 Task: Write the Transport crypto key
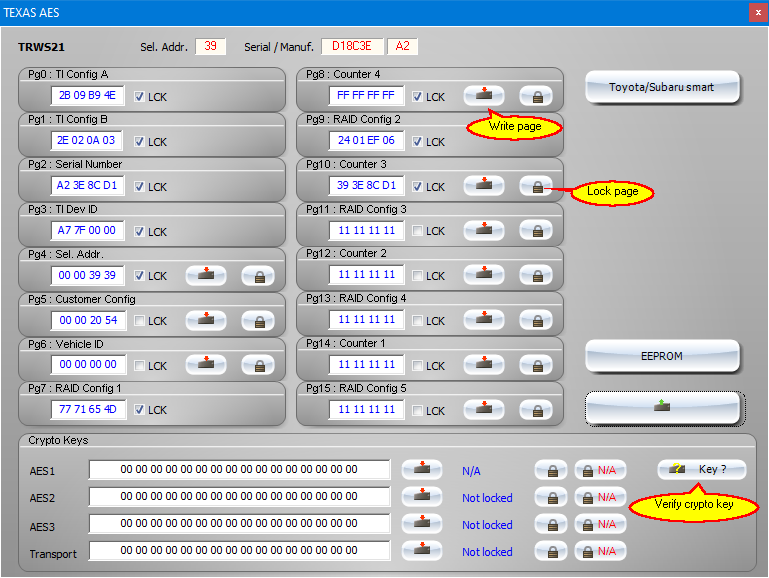point(422,550)
